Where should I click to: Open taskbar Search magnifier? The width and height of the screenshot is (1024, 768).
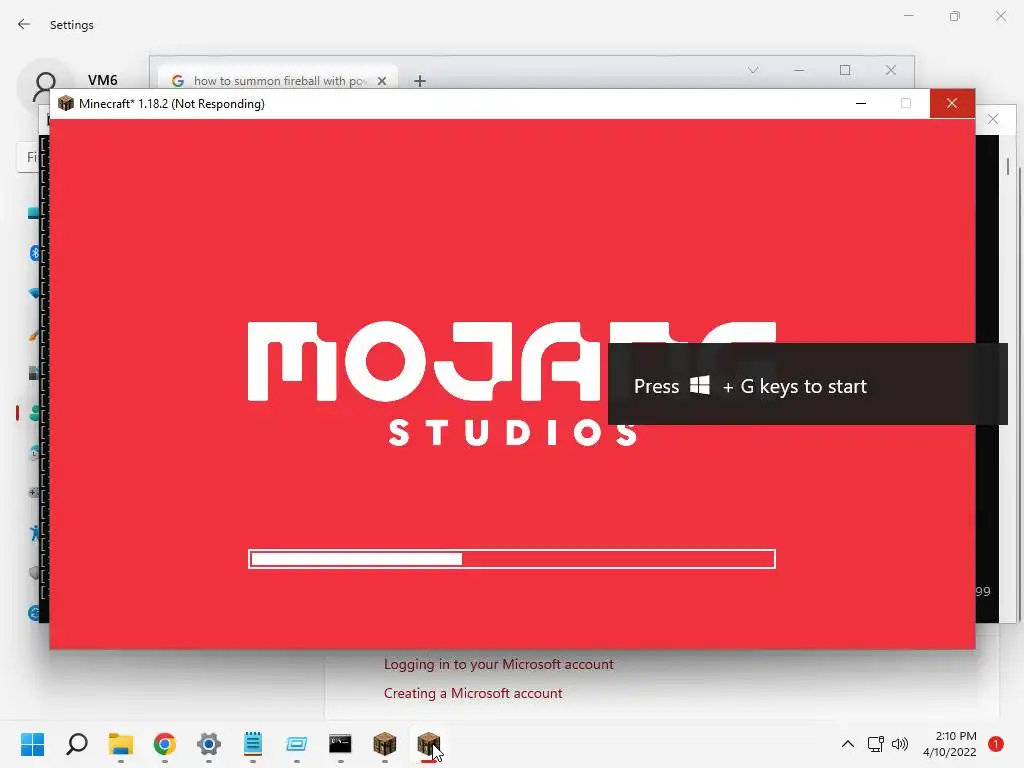(x=77, y=744)
